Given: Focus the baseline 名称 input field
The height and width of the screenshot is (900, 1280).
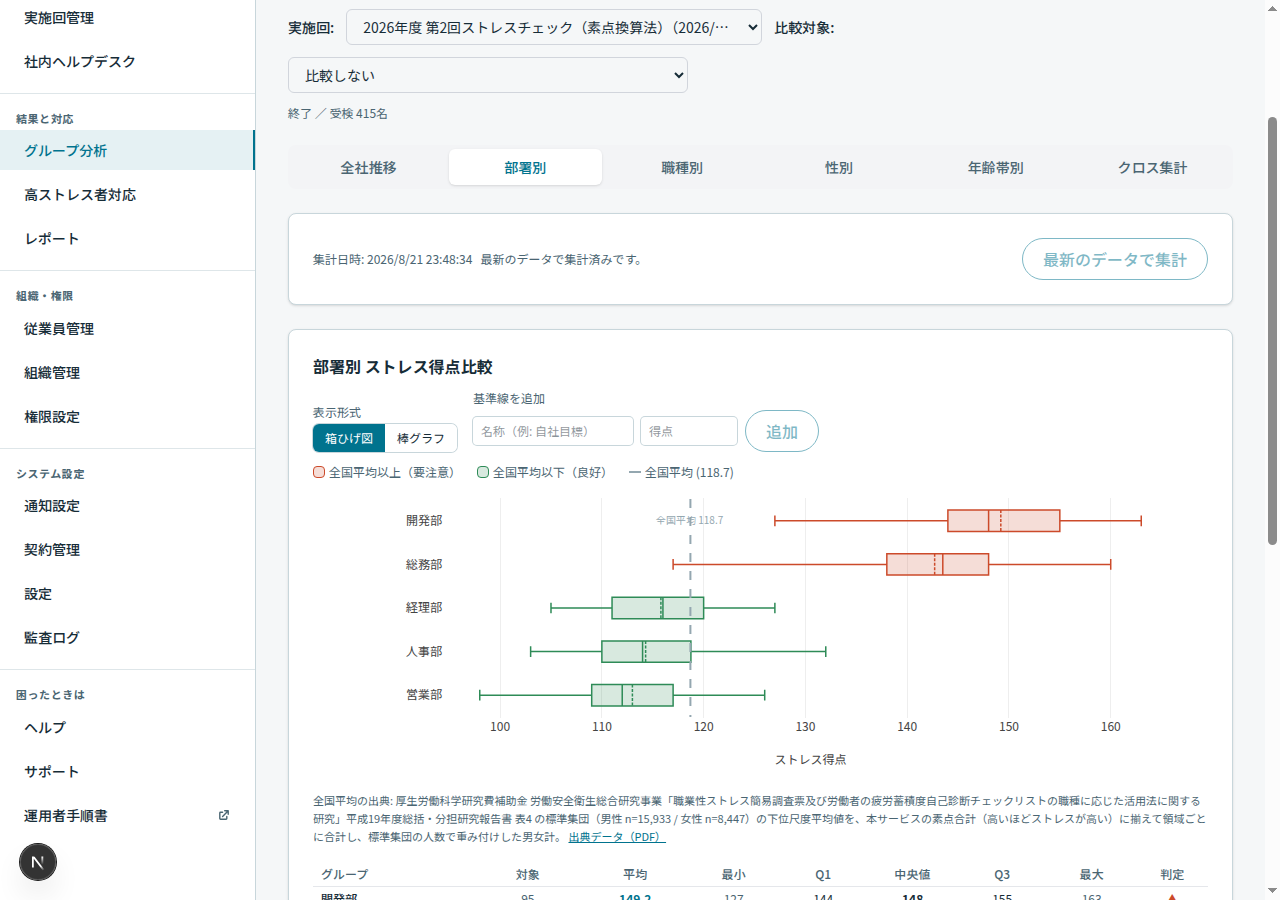Looking at the screenshot, I should [x=553, y=431].
